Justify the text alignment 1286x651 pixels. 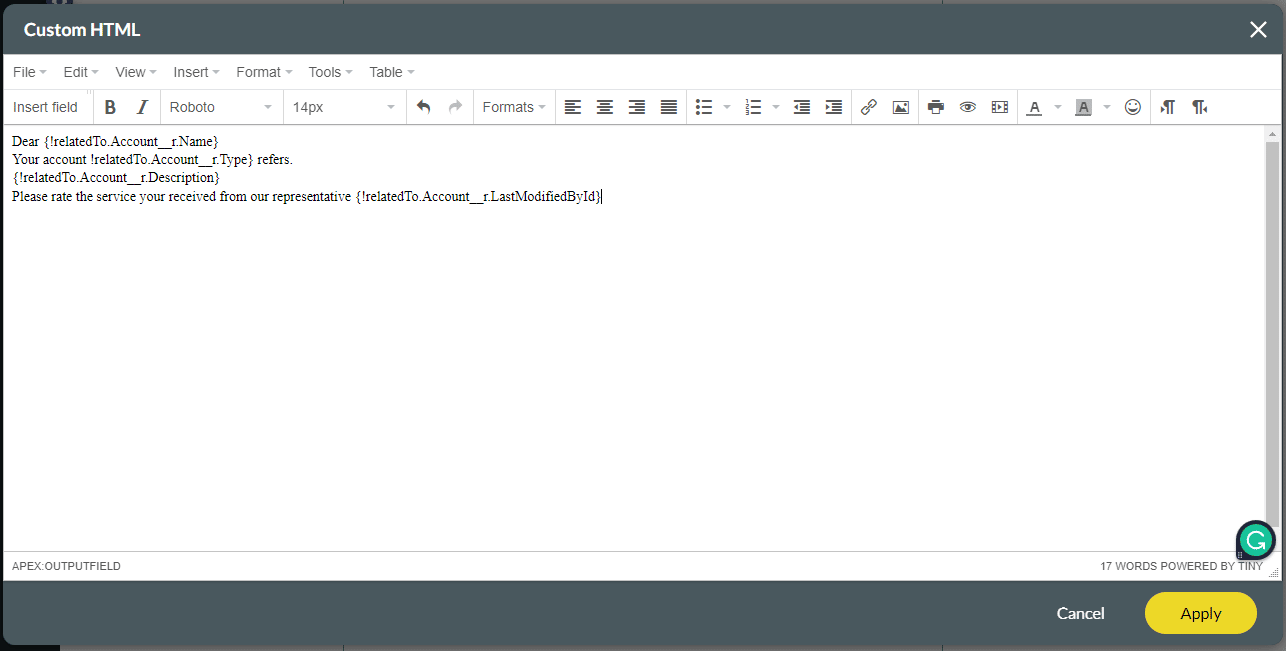669,107
